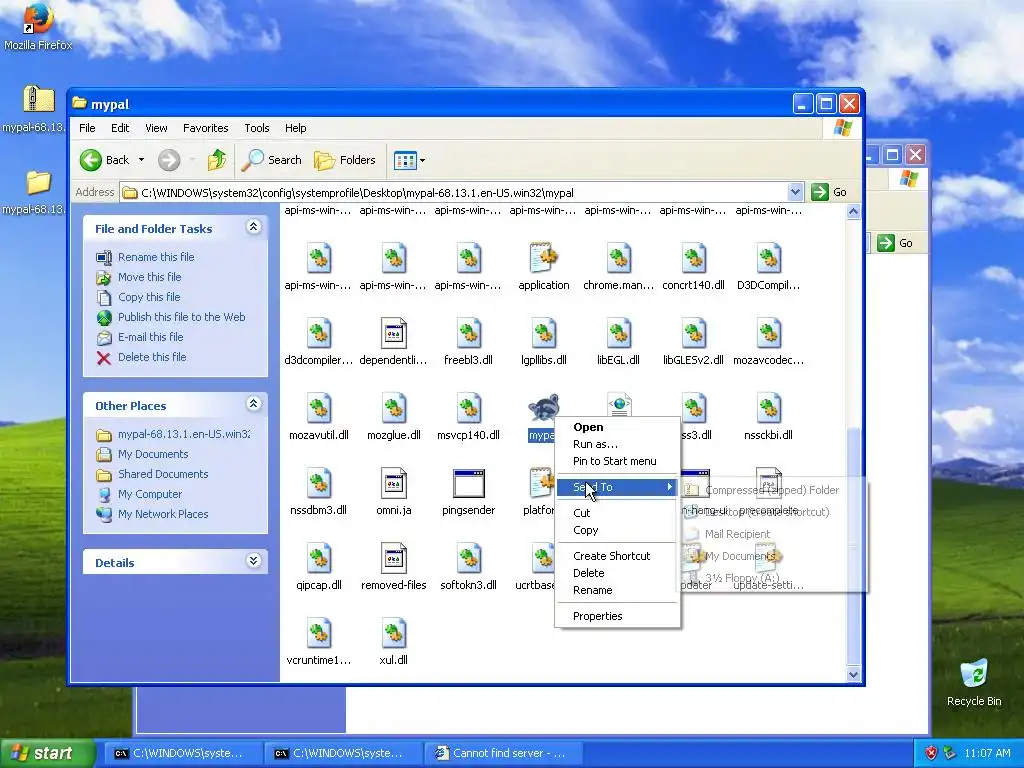Choose Rename in the context menu

click(617, 590)
